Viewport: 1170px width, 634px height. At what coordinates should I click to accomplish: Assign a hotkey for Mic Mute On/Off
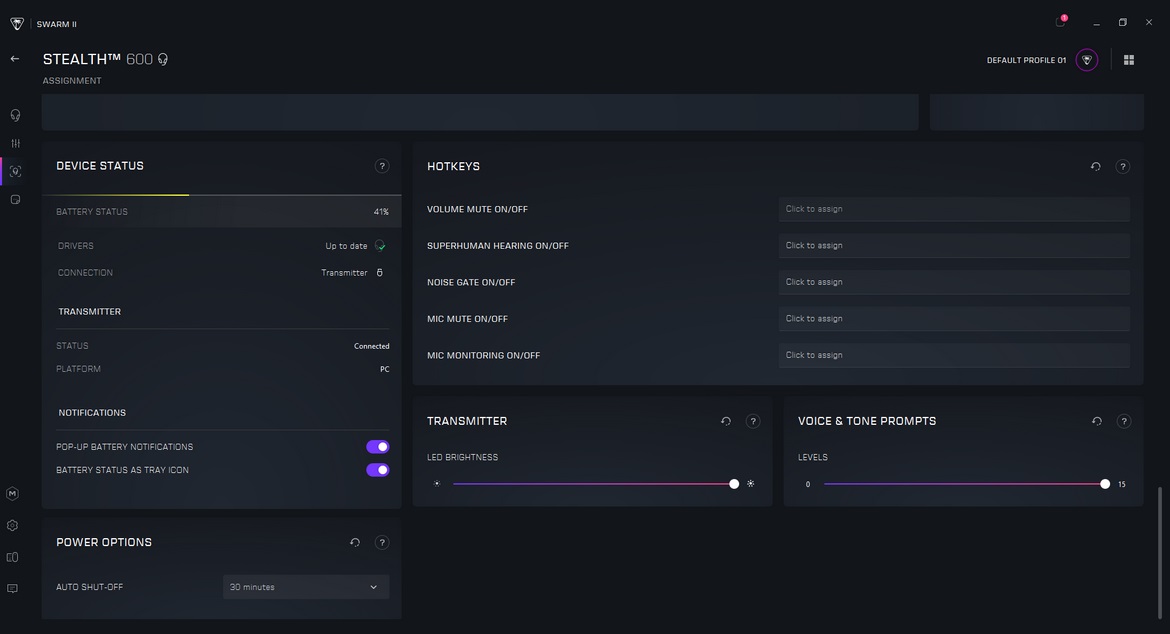tap(954, 319)
